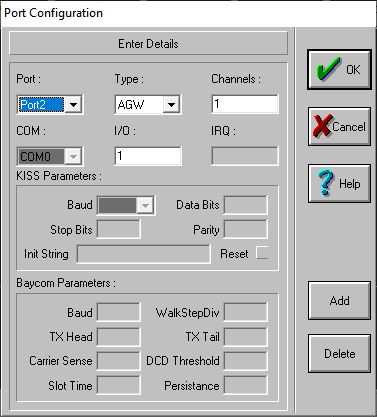Click the Add button
This screenshot has width=377, height=417.
tap(339, 301)
